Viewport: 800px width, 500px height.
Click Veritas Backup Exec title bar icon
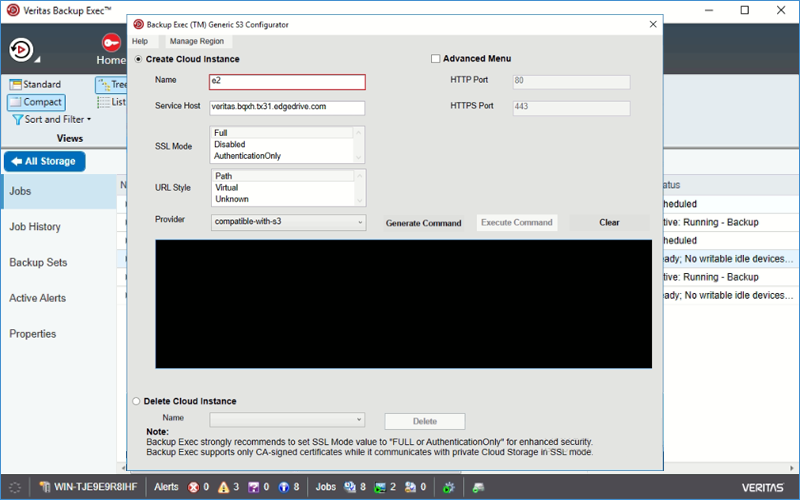13,10
